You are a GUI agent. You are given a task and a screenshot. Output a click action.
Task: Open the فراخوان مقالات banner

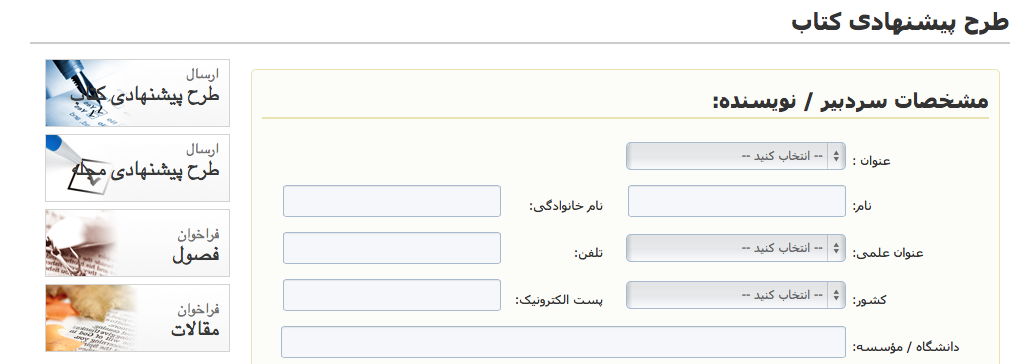pyautogui.click(x=137, y=318)
